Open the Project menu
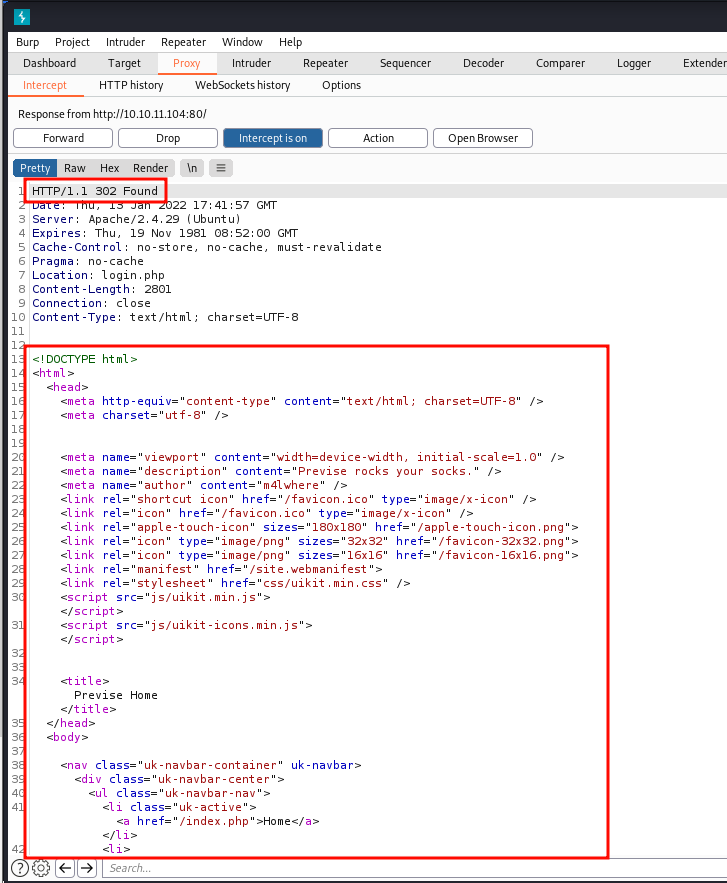727x883 pixels. [x=72, y=42]
